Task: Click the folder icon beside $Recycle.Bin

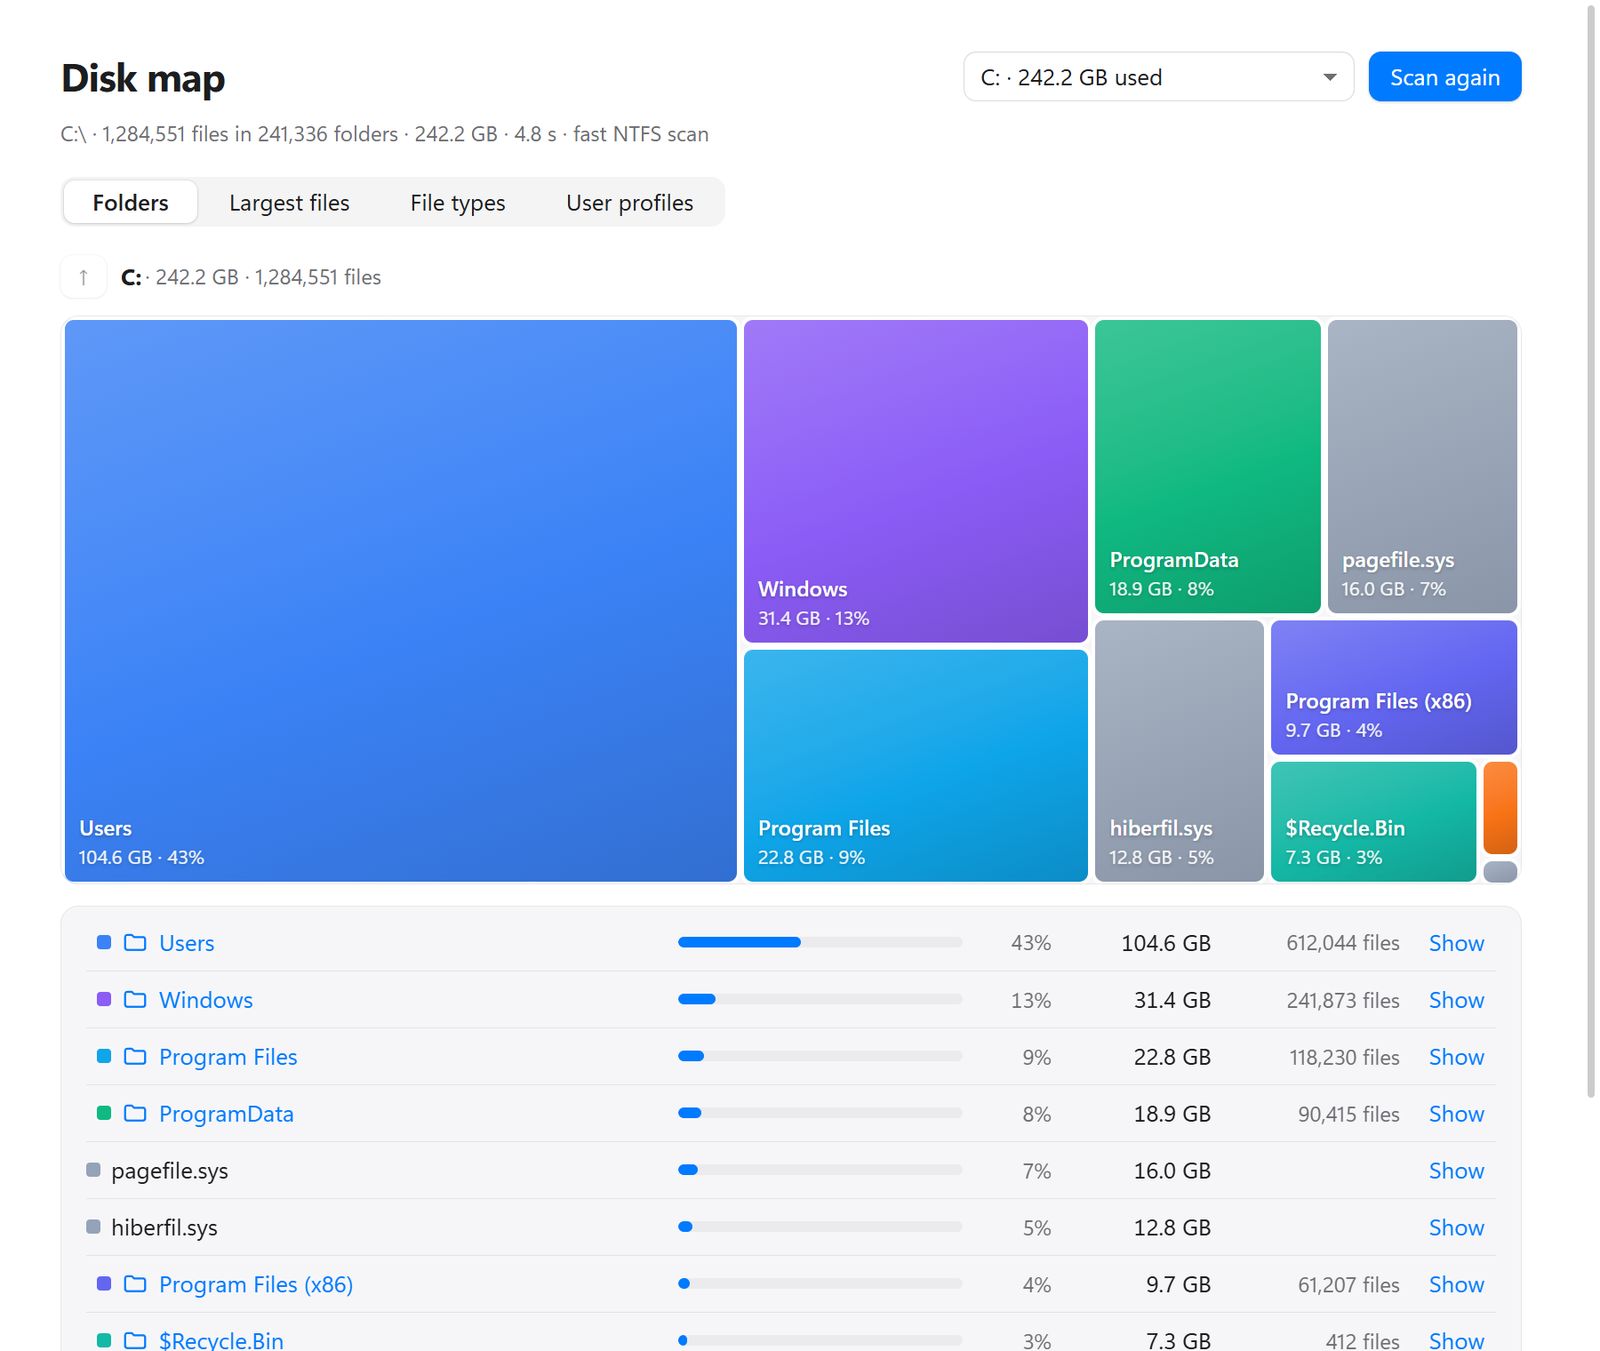Action: pos(135,1340)
